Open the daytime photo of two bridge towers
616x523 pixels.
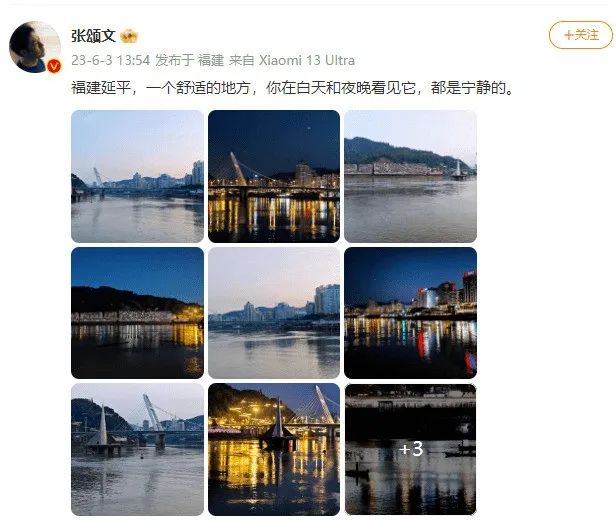138,450
